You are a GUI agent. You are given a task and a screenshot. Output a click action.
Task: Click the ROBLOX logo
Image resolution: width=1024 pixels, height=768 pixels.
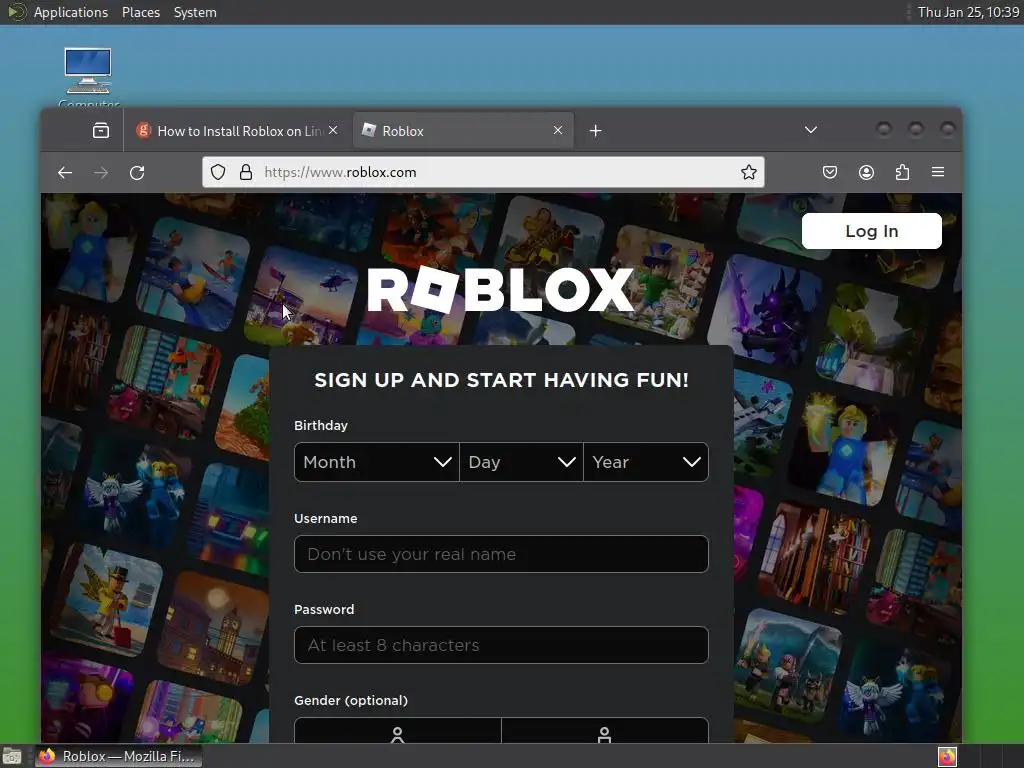tap(501, 290)
